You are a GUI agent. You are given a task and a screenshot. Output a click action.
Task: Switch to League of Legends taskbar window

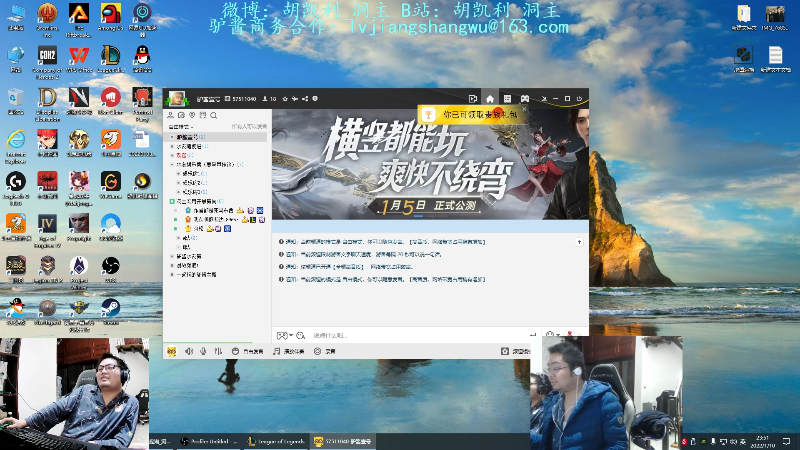point(276,441)
